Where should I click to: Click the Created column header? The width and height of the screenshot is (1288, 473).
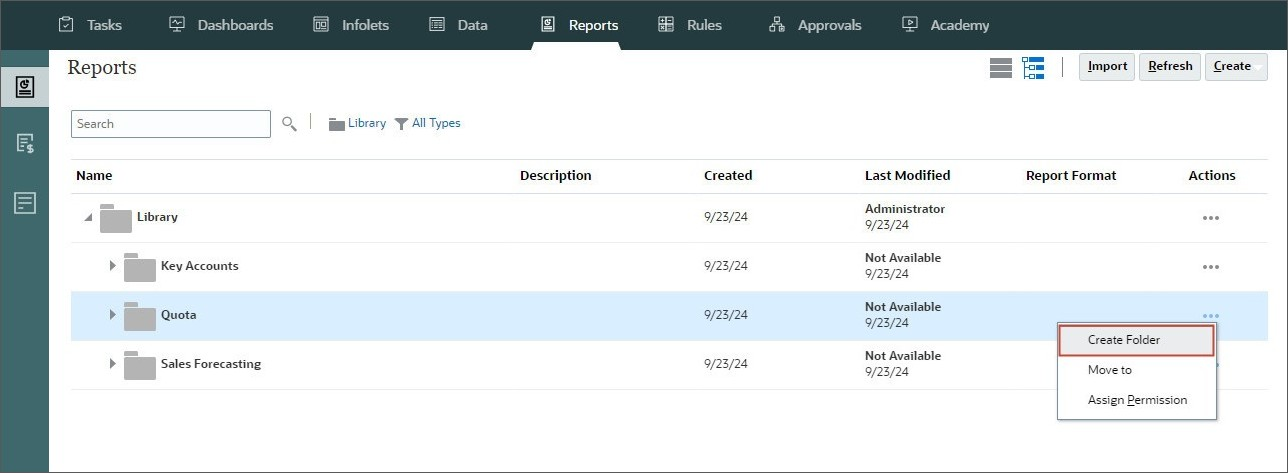click(727, 175)
